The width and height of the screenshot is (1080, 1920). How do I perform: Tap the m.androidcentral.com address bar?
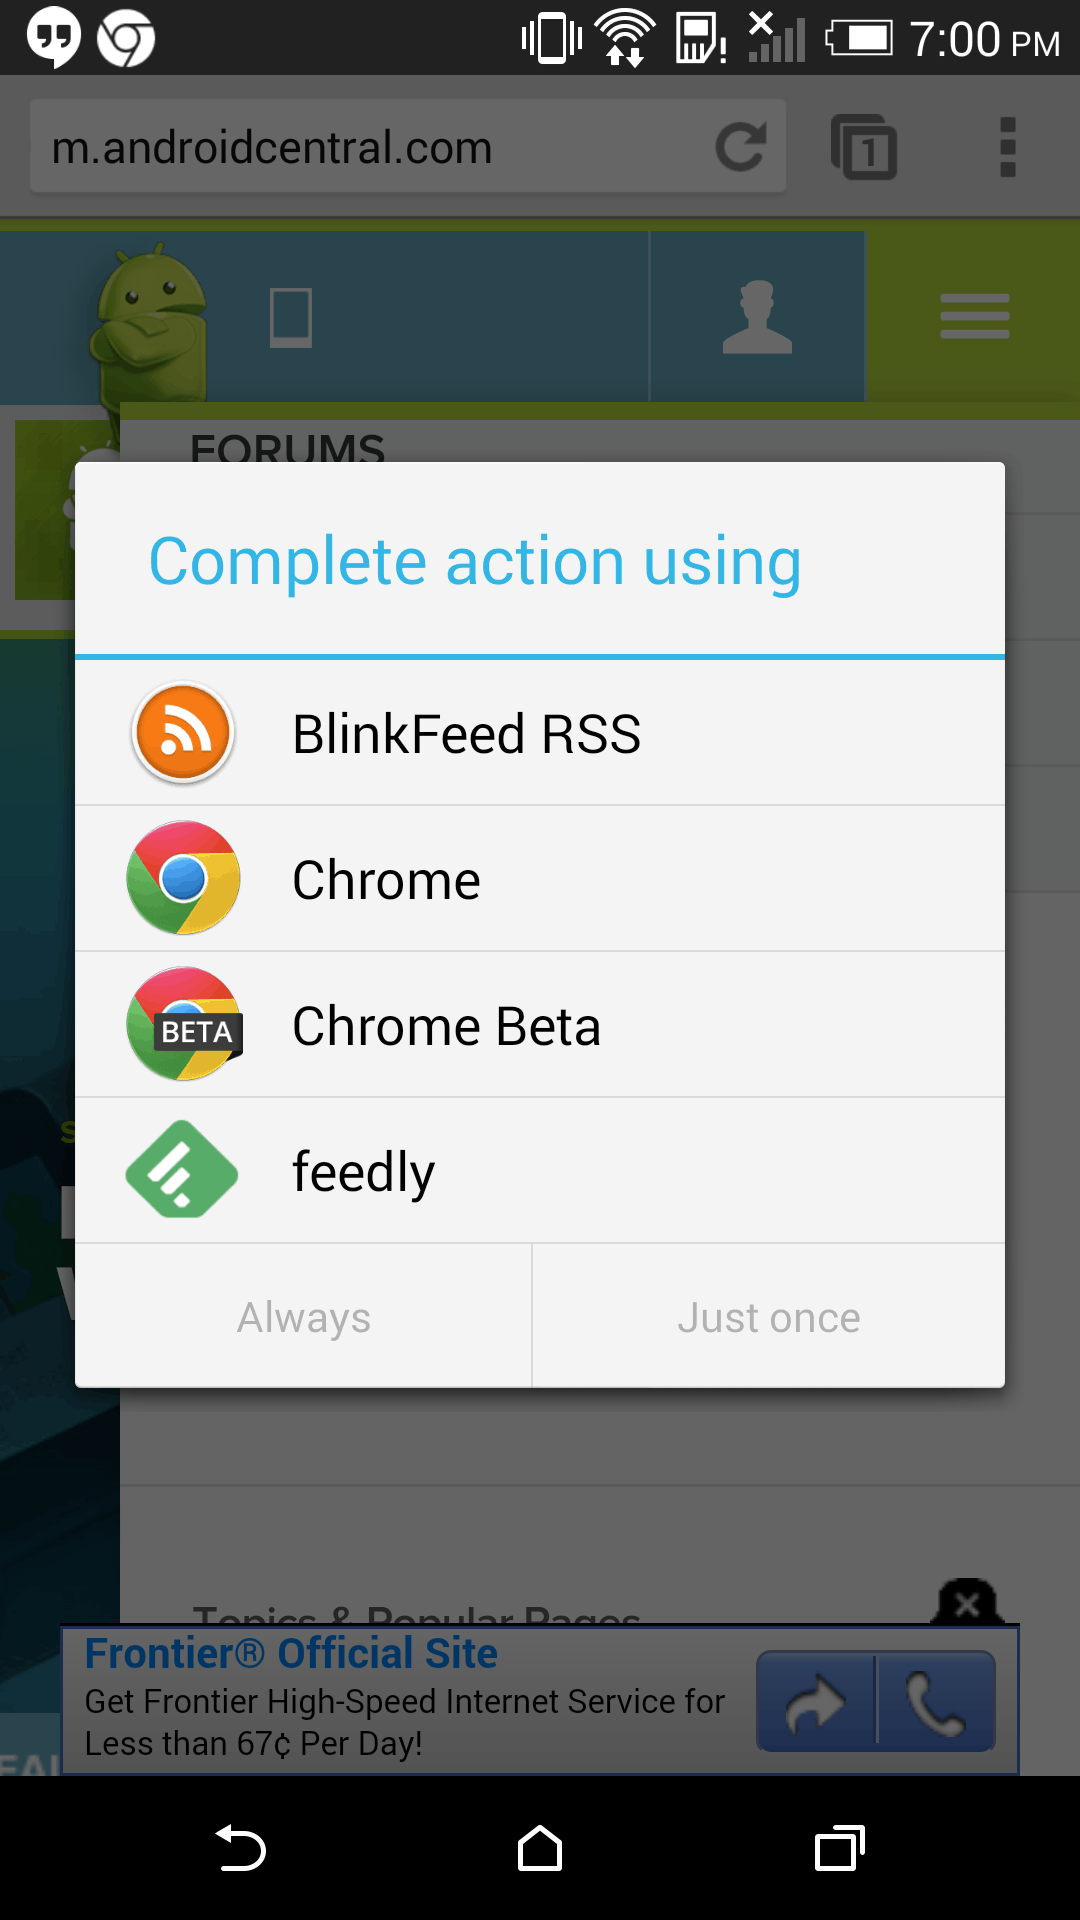coord(370,148)
